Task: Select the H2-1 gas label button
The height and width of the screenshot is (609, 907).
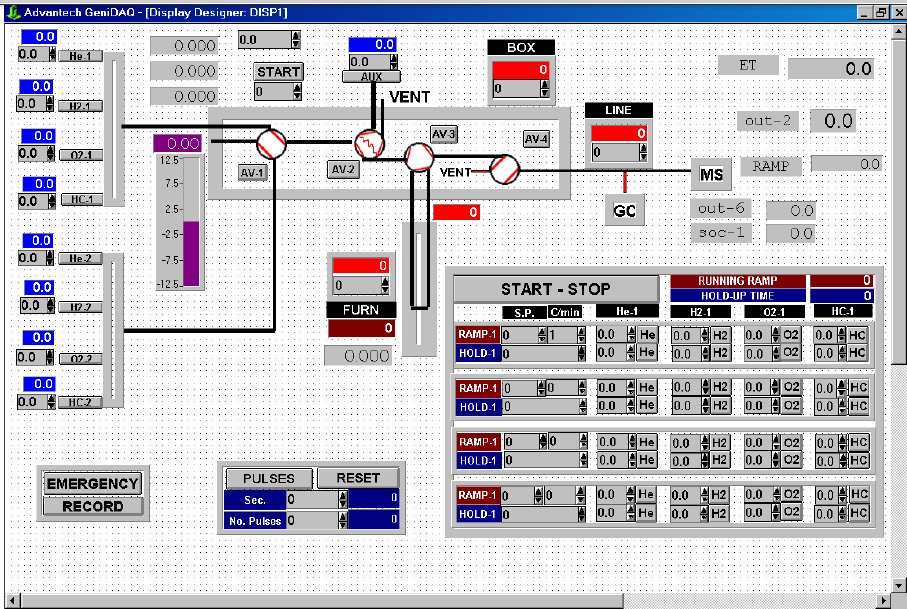Action: (x=80, y=106)
